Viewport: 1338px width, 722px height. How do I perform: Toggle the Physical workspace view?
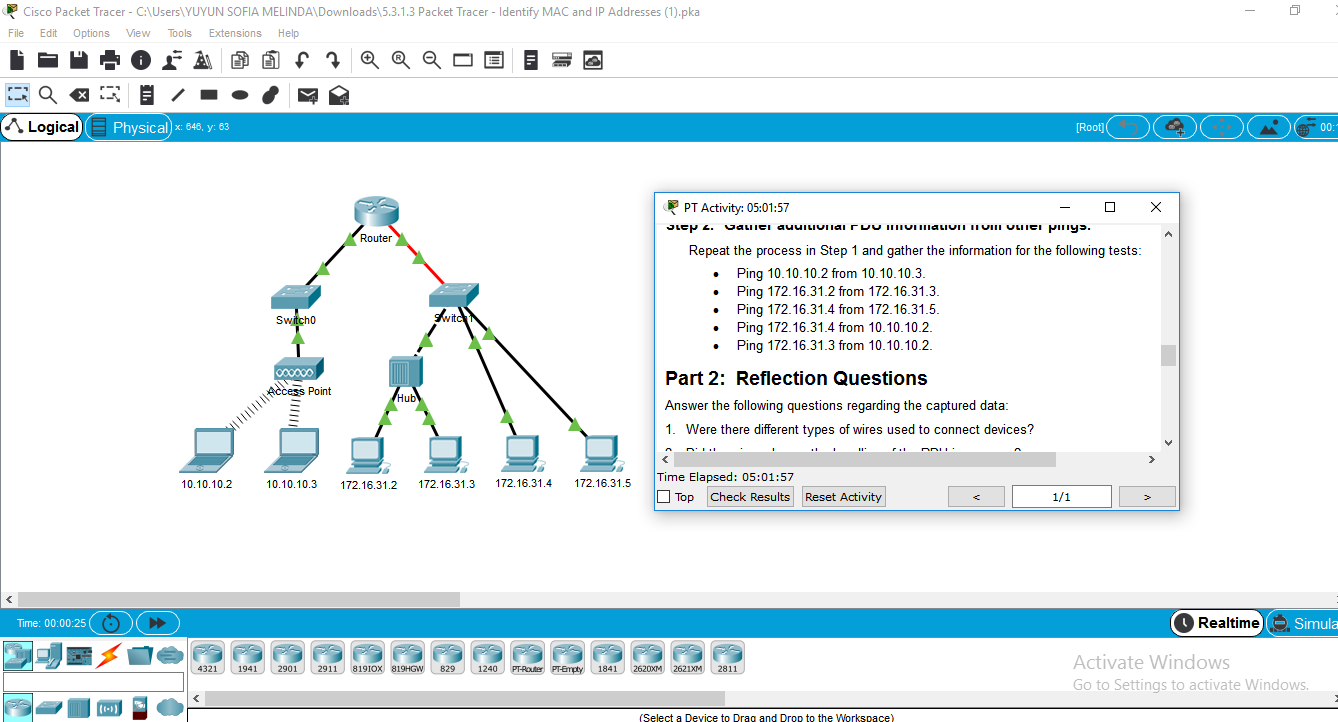128,126
